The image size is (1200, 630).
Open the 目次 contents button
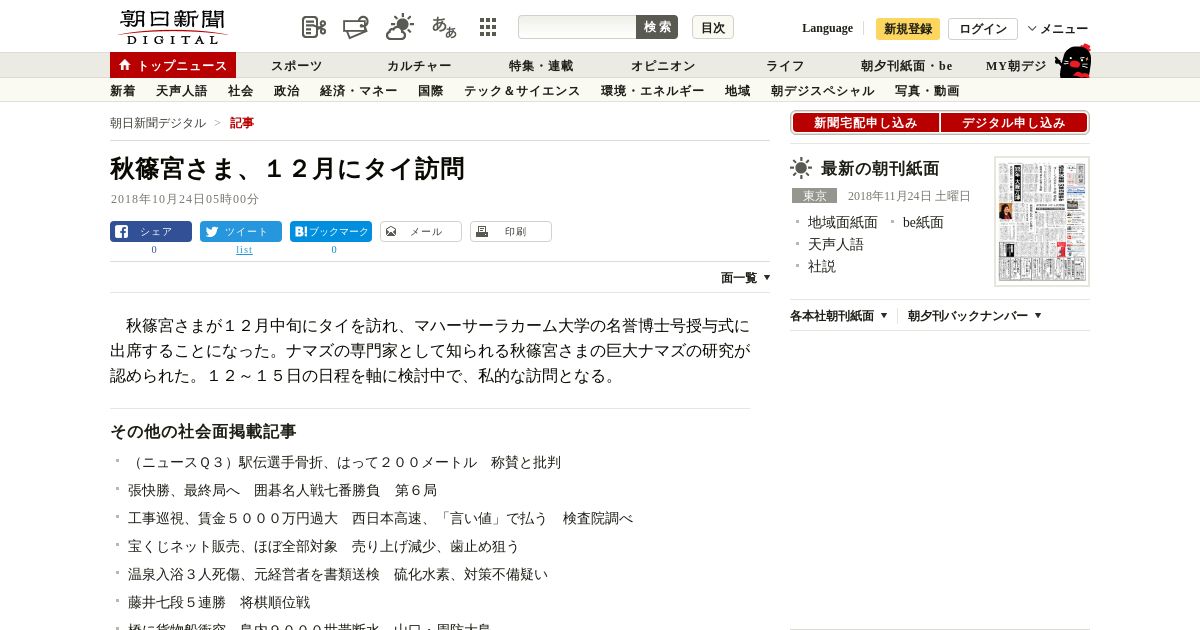[x=713, y=27]
